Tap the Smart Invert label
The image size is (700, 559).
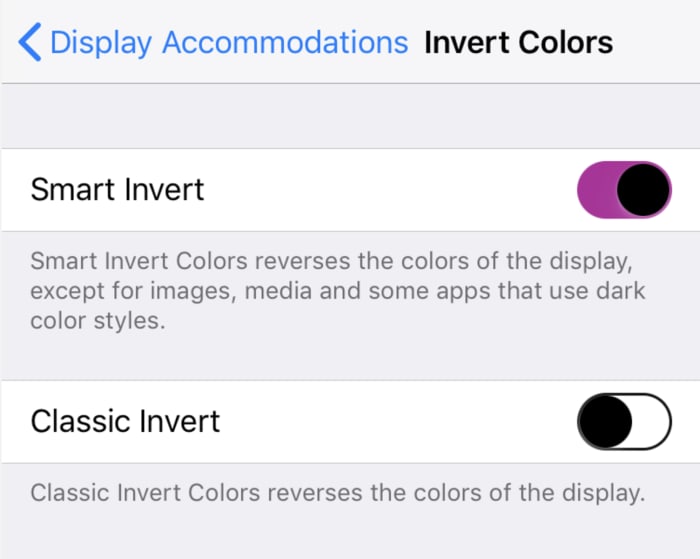[117, 189]
